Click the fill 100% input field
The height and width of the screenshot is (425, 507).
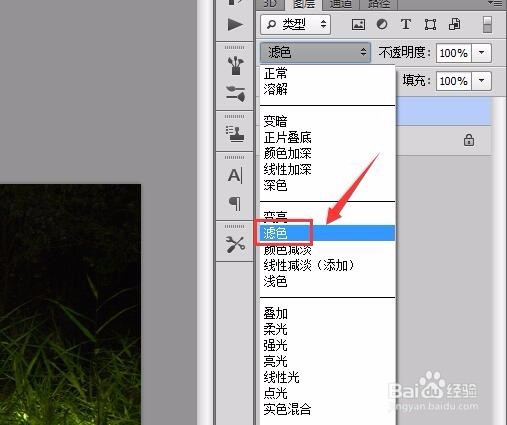point(454,81)
